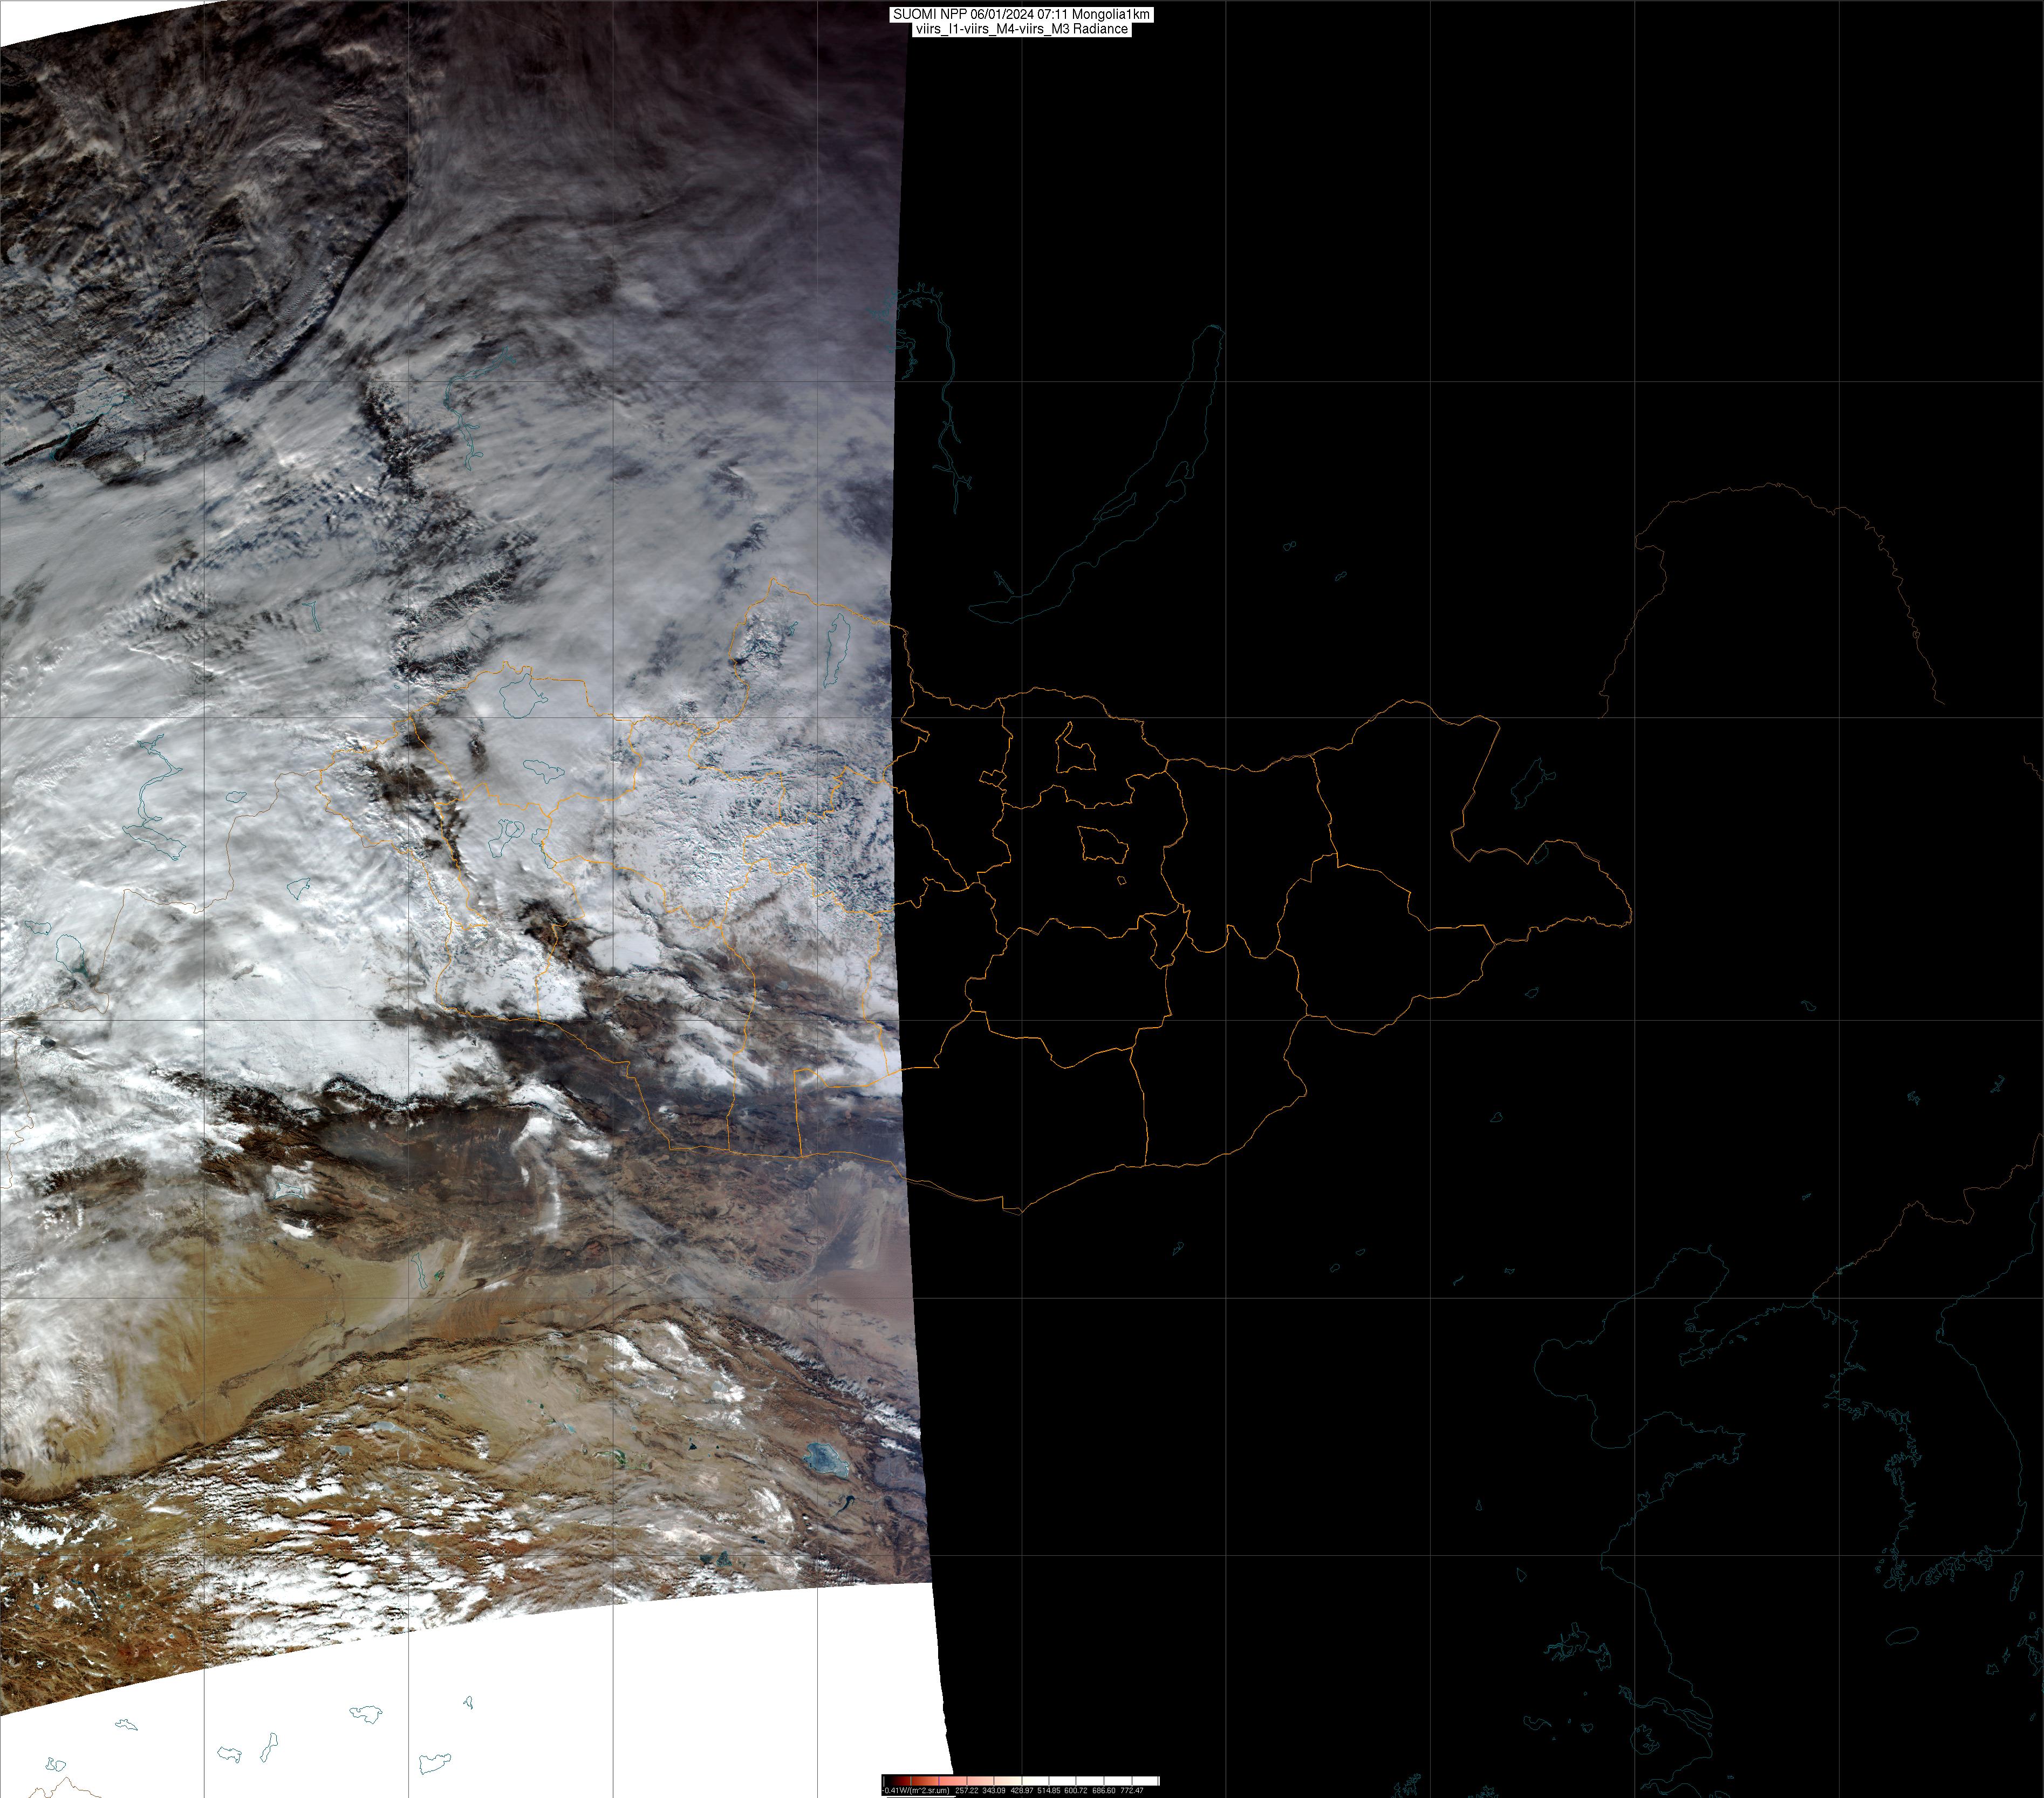The height and width of the screenshot is (1798, 2044).
Task: Click the 257.22 colorbar value label
Action: 967,1791
